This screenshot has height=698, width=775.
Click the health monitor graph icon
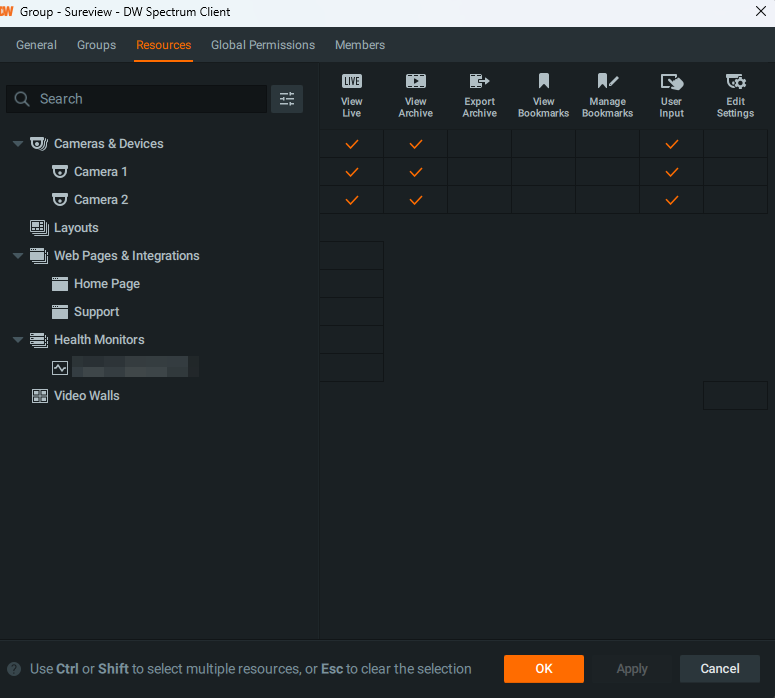pos(60,368)
